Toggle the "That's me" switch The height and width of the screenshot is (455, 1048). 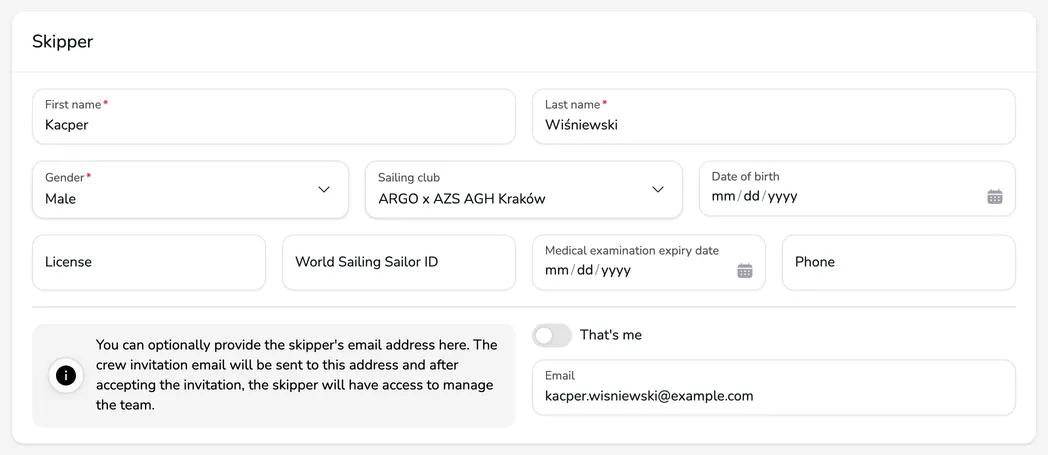tap(552, 335)
